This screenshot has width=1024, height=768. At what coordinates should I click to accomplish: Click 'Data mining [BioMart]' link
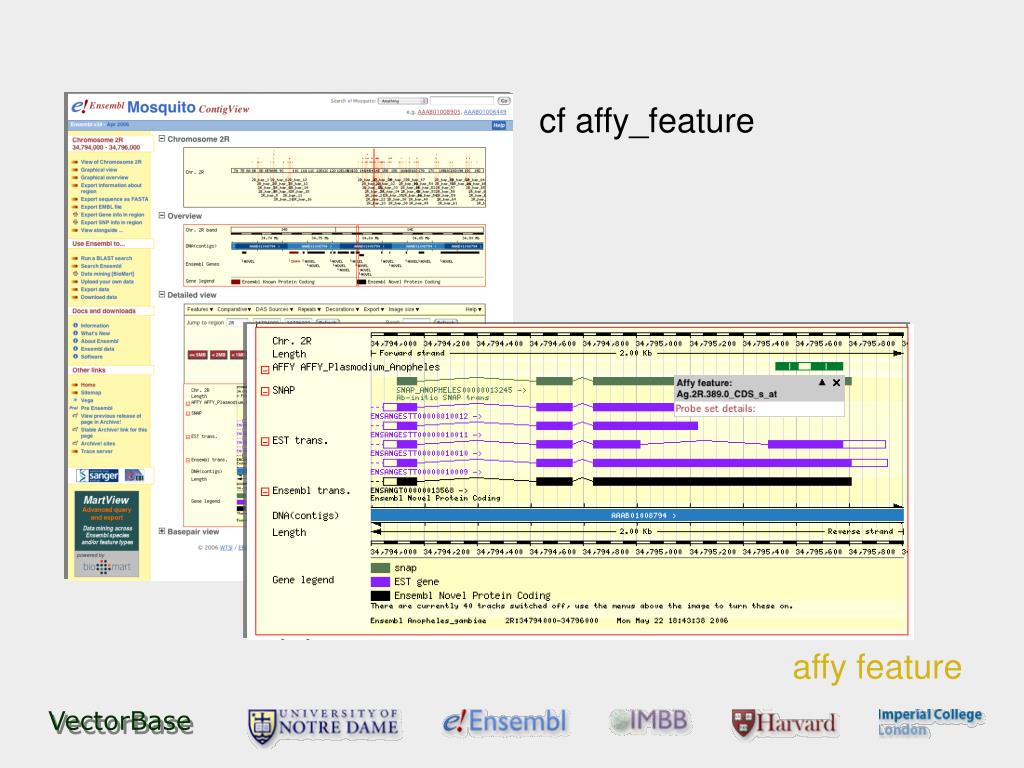(108, 274)
